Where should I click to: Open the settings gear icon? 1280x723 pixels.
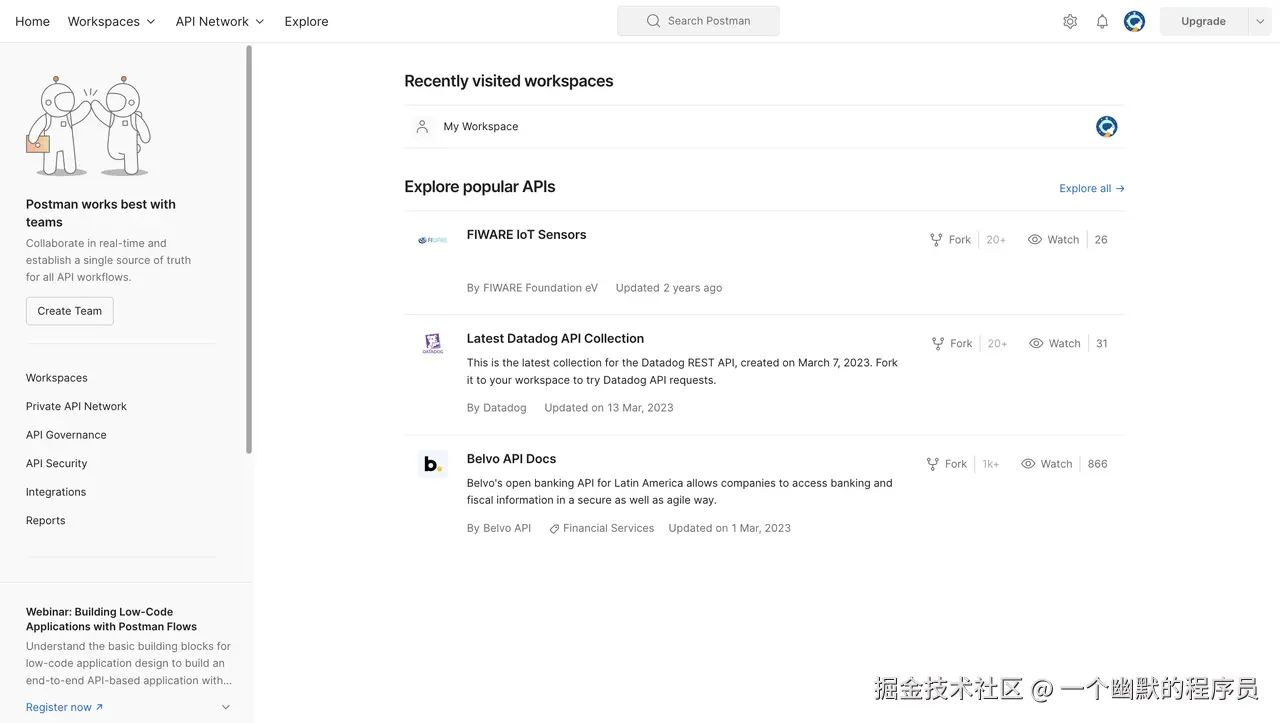coord(1070,21)
